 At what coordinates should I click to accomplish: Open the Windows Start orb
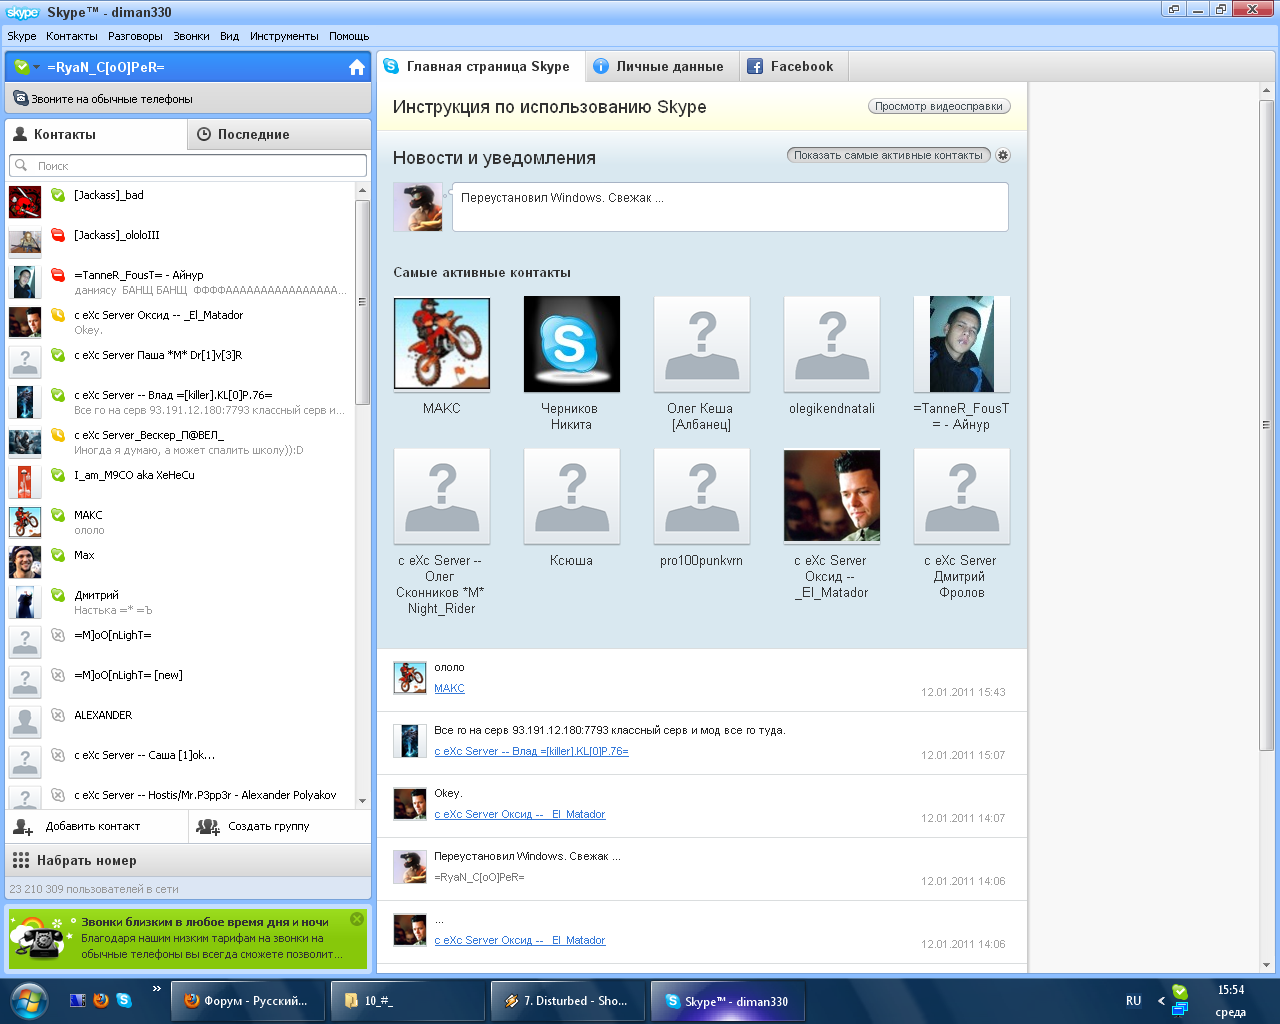click(27, 1000)
